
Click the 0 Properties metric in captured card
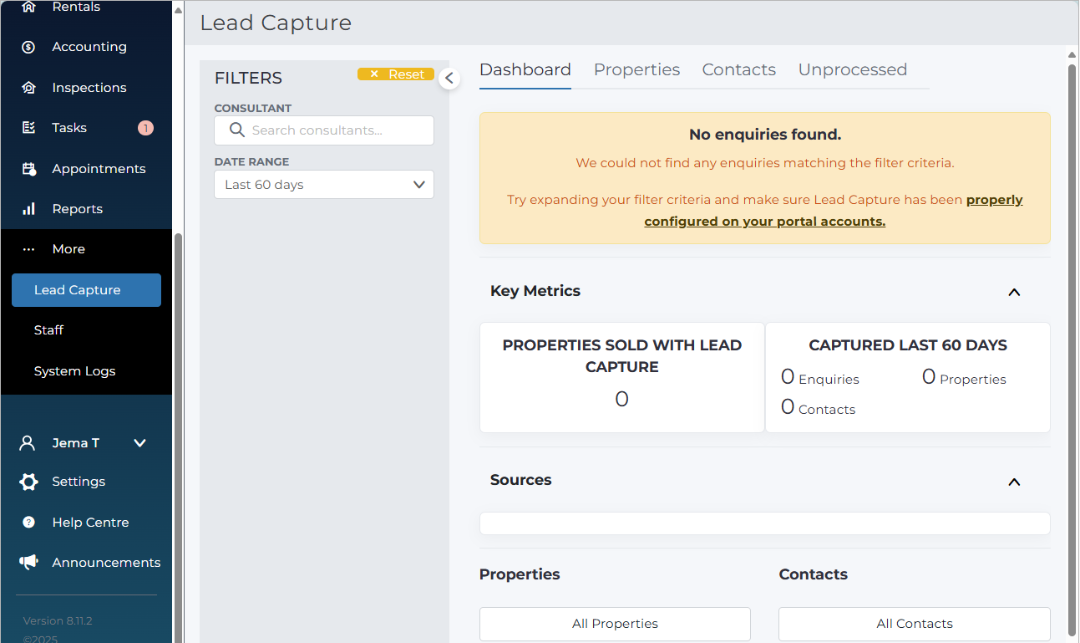coord(964,377)
